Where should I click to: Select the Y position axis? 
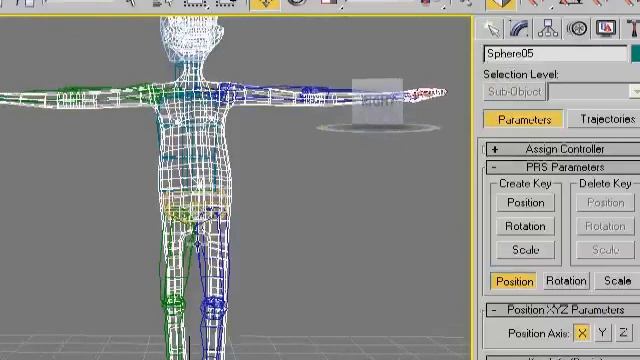pyautogui.click(x=602, y=333)
